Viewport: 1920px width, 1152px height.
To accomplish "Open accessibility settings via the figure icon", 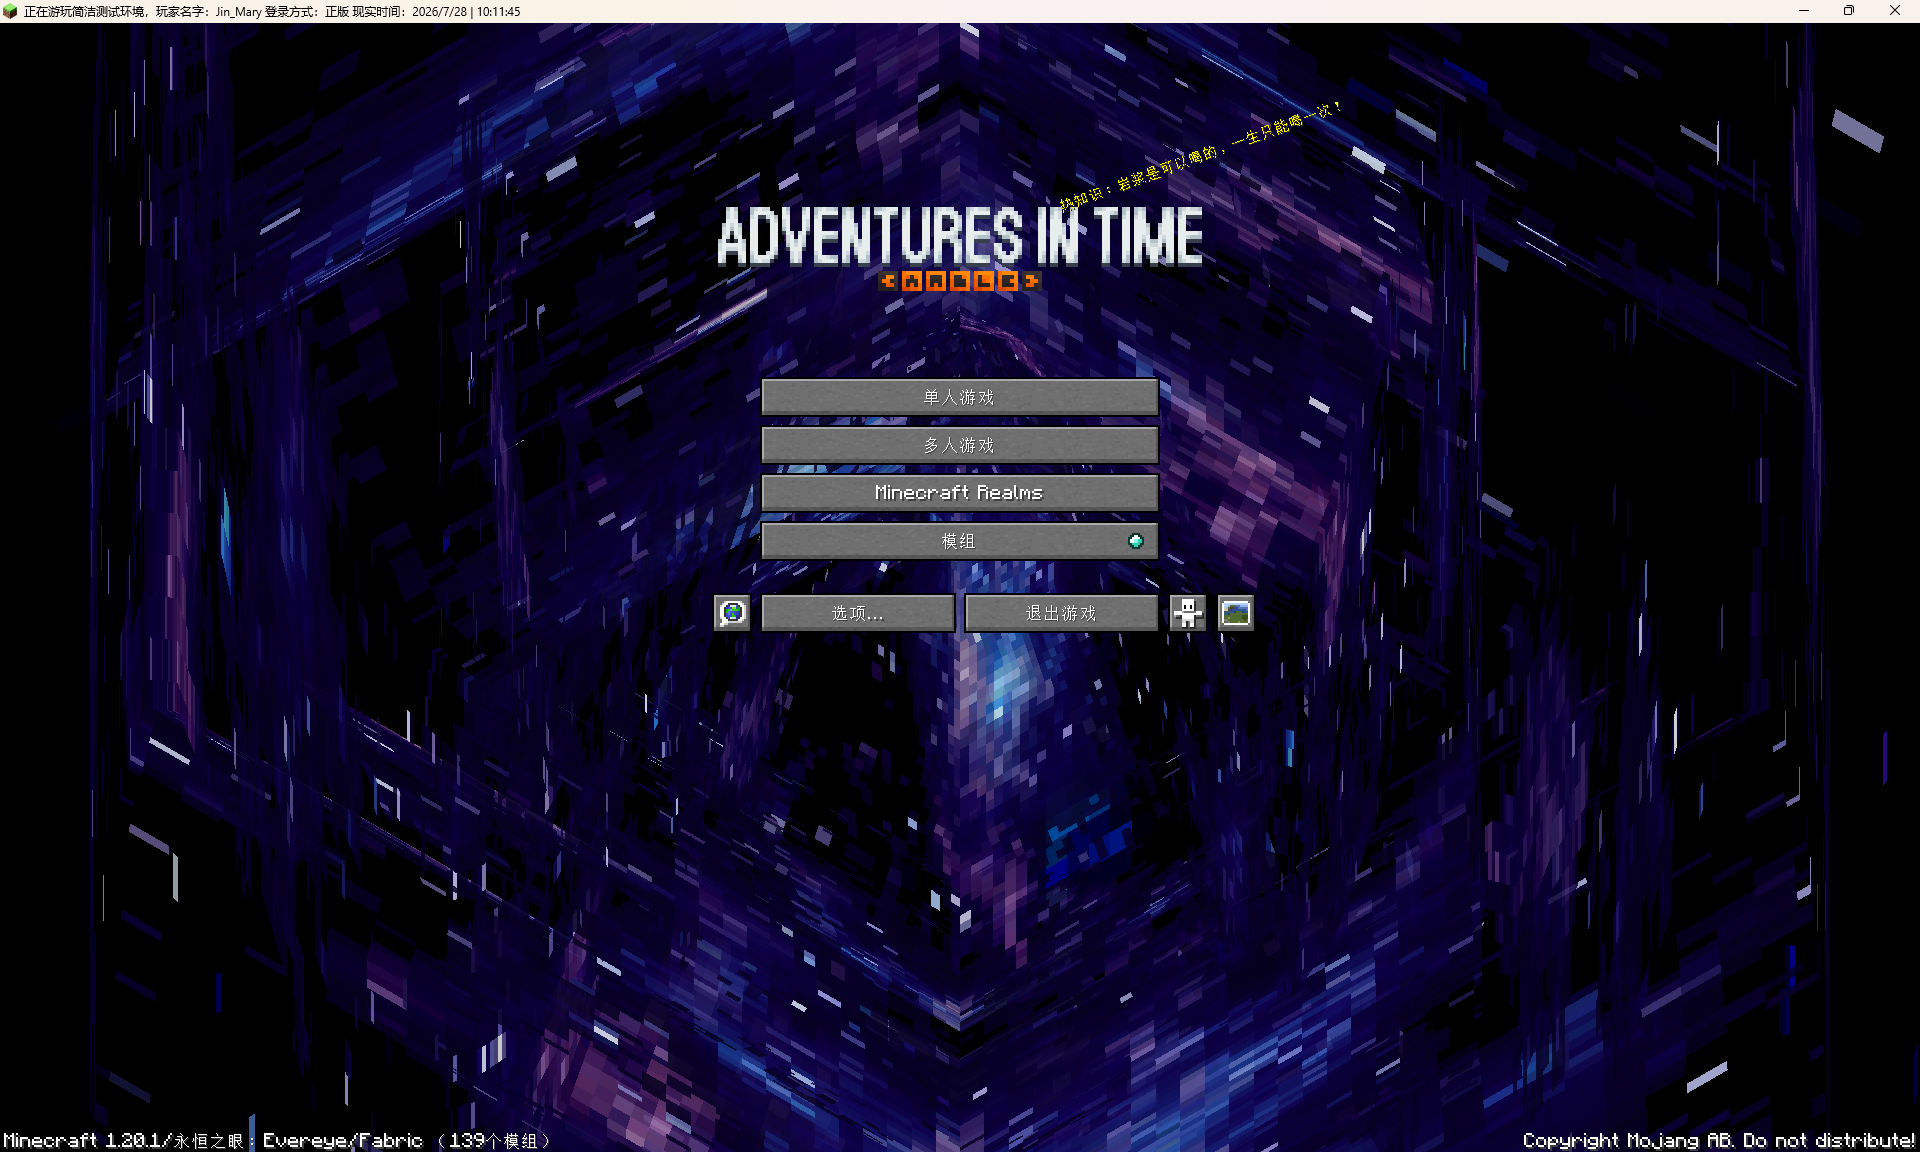I will point(1188,613).
